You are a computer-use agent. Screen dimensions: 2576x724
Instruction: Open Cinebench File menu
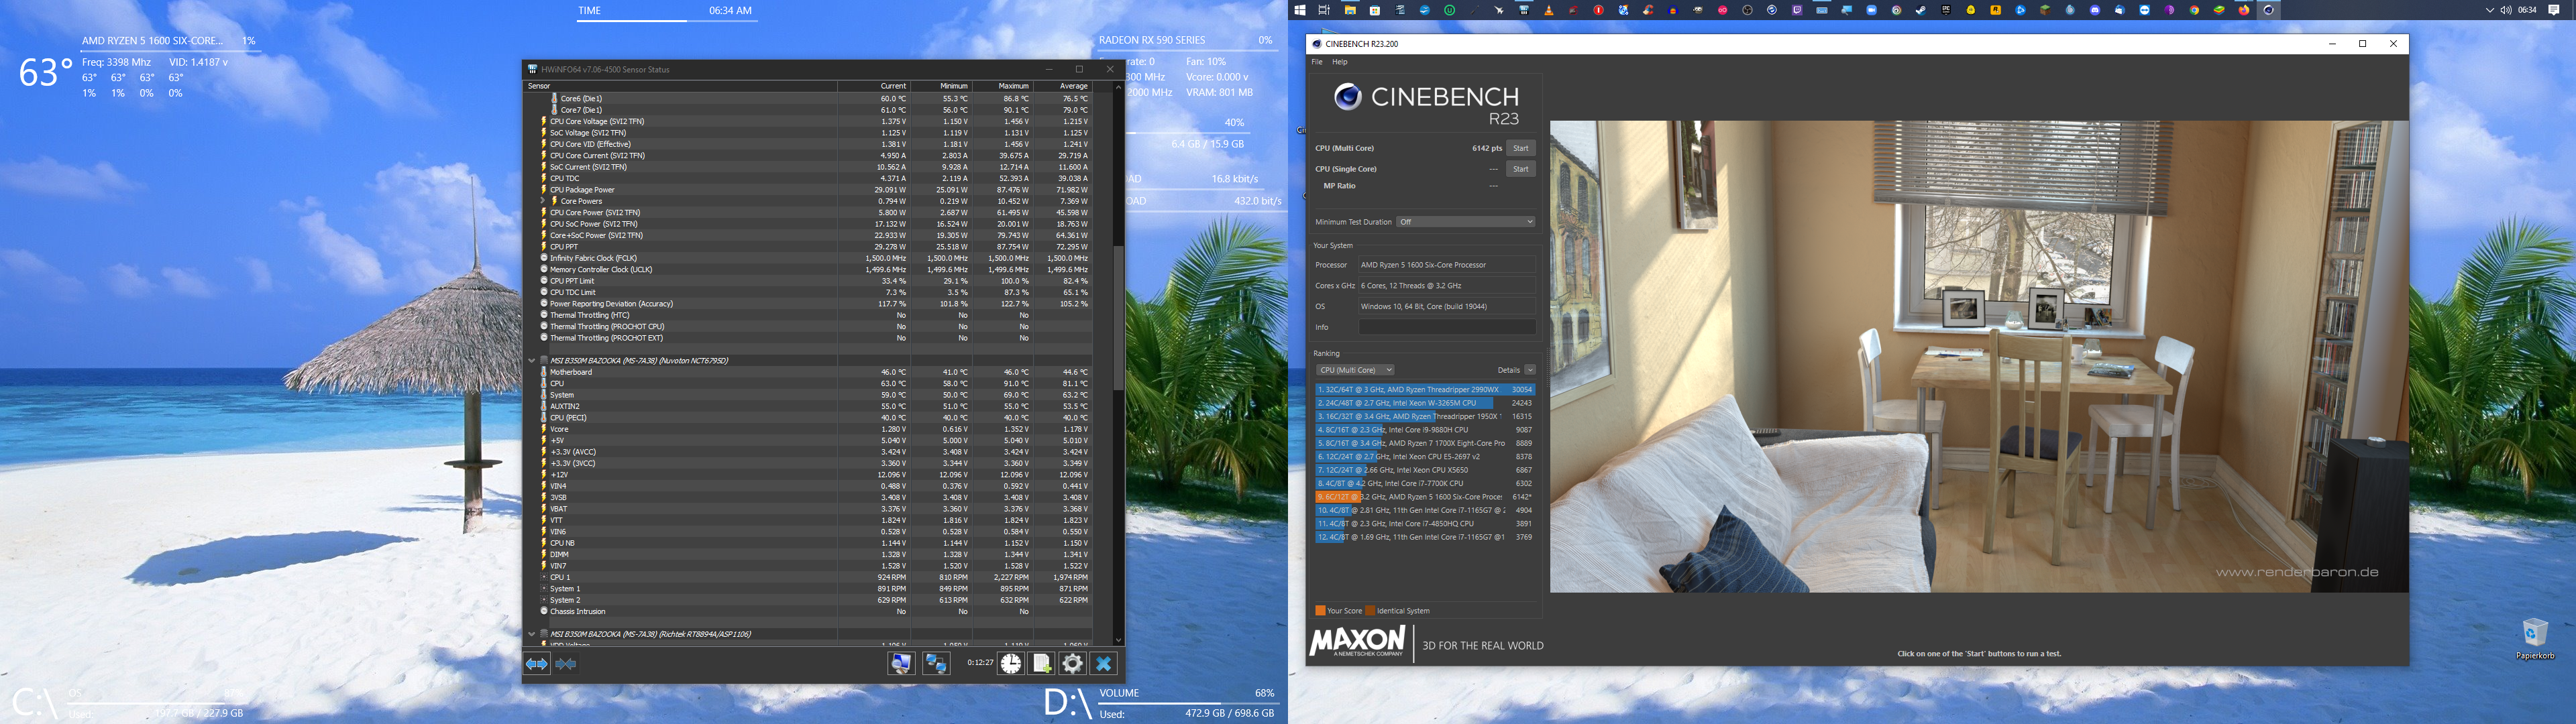1317,62
